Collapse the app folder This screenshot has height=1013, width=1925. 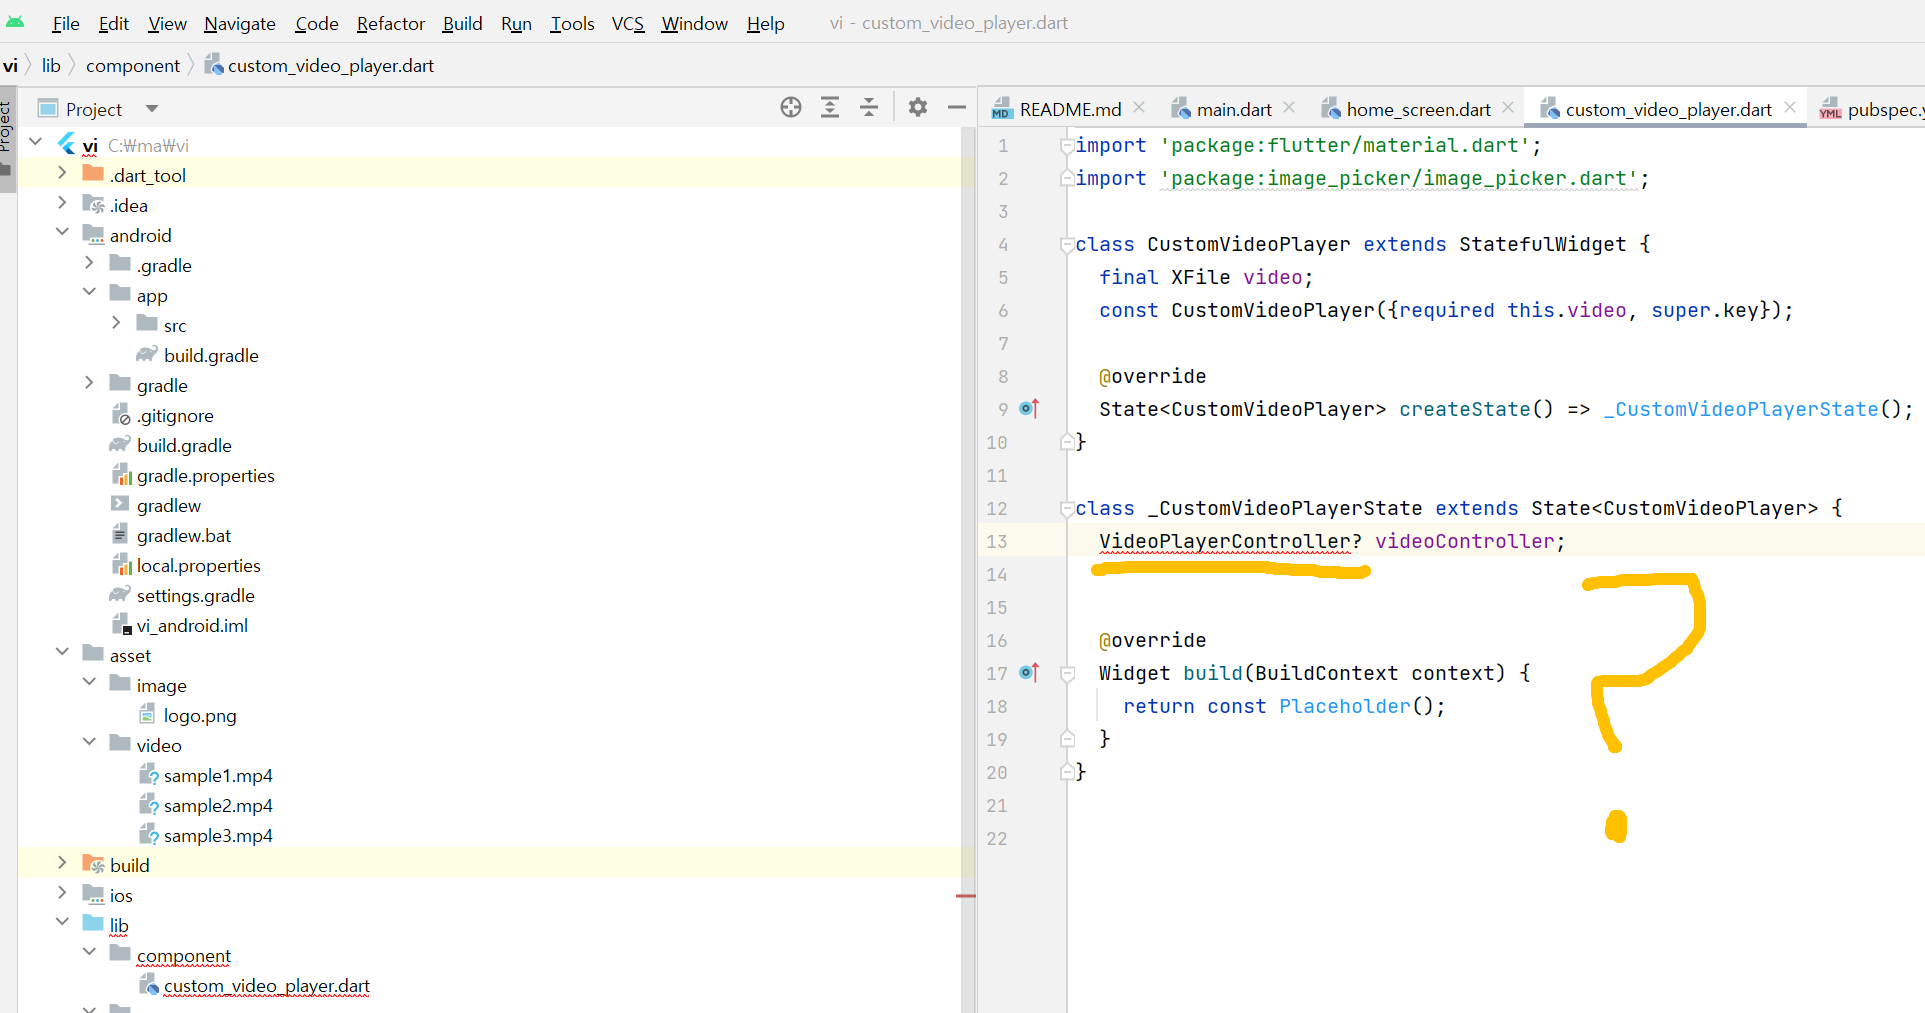[x=89, y=293]
